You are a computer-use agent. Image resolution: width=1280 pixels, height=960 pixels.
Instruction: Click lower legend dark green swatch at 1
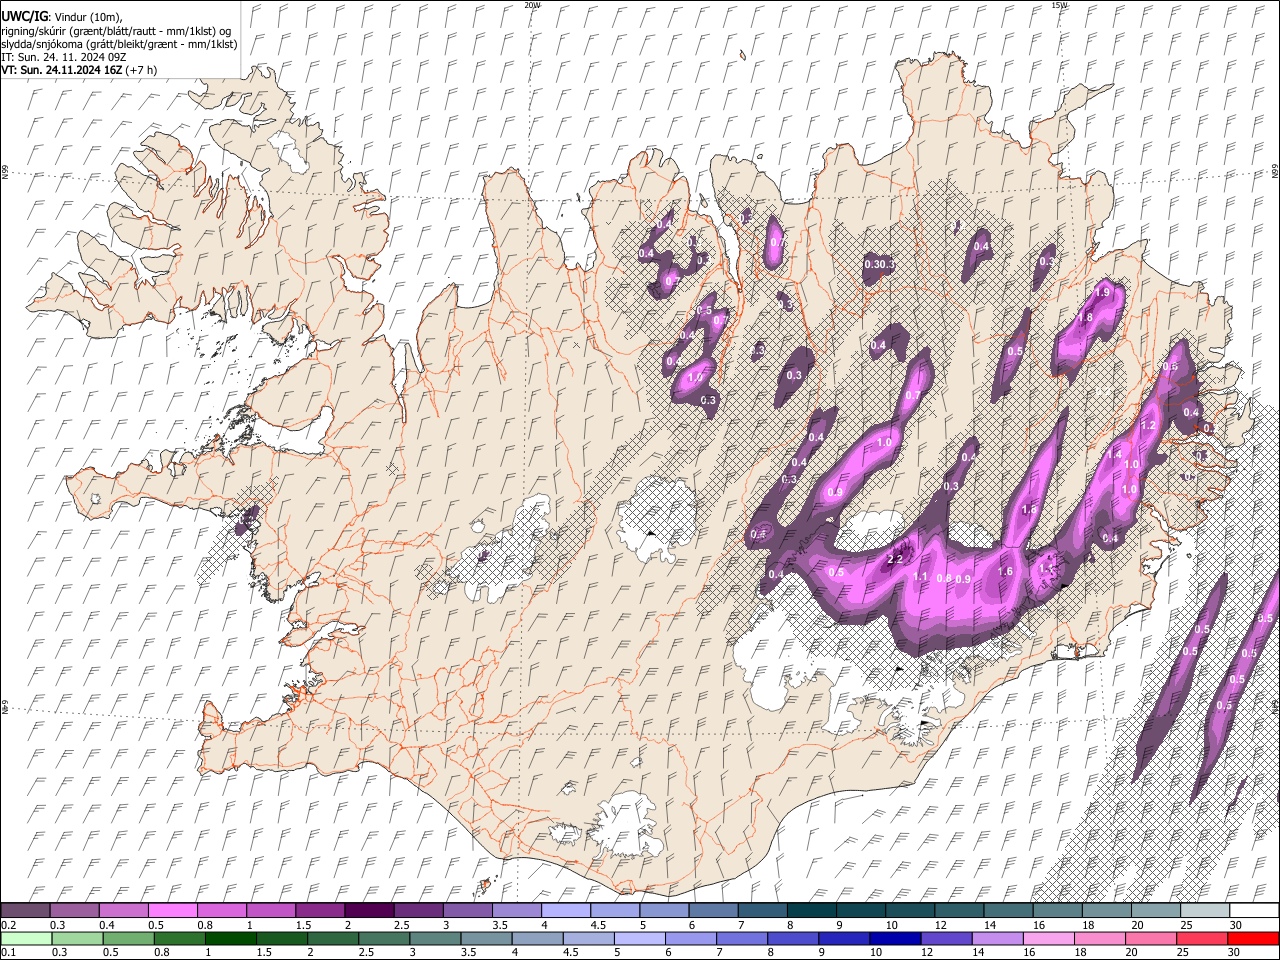231,938
